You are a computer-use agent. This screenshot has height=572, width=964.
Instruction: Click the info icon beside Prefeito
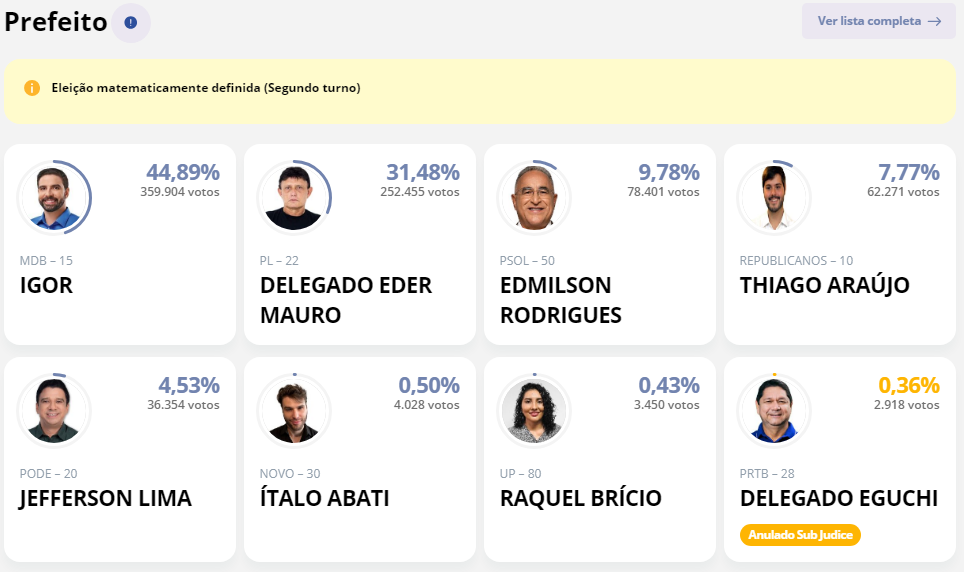click(130, 22)
